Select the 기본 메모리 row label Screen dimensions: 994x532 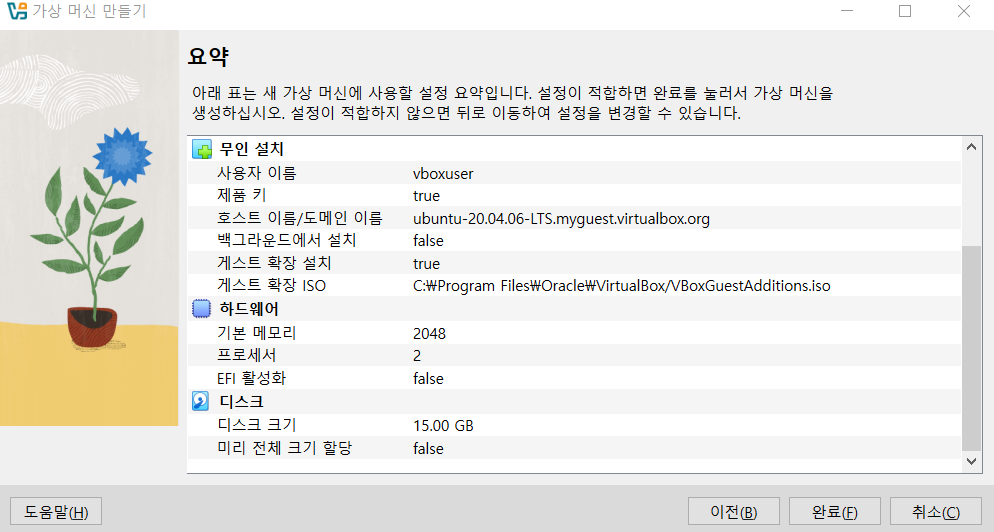click(257, 333)
